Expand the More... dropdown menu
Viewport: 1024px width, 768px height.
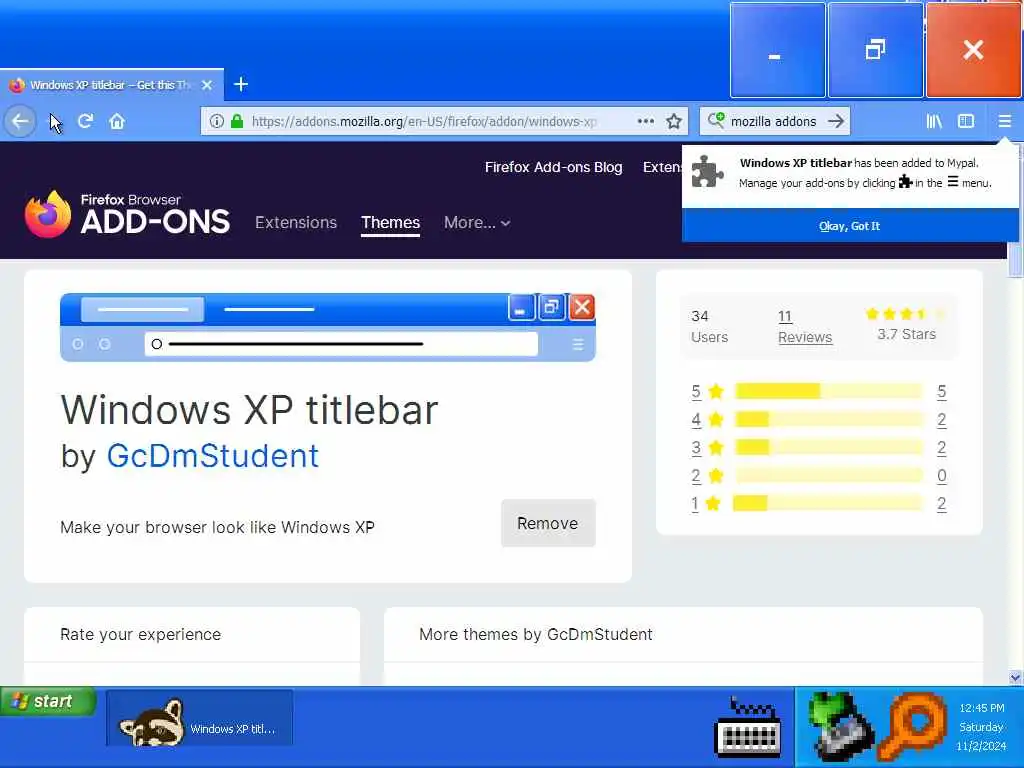point(477,223)
